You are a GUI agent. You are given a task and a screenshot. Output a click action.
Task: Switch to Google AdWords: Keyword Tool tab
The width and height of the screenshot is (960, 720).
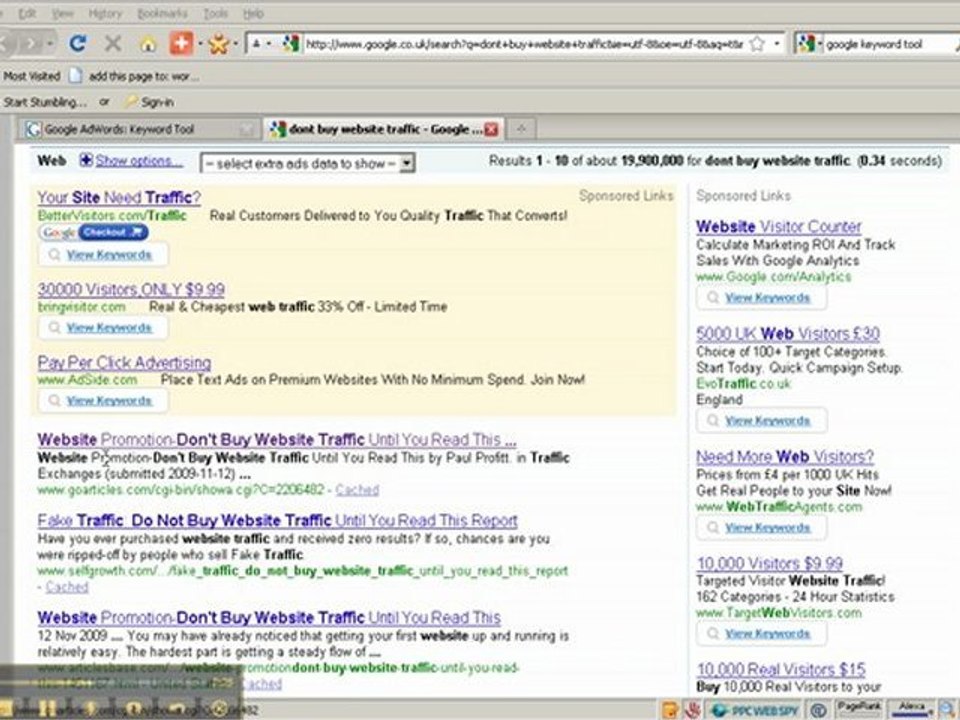(138, 129)
